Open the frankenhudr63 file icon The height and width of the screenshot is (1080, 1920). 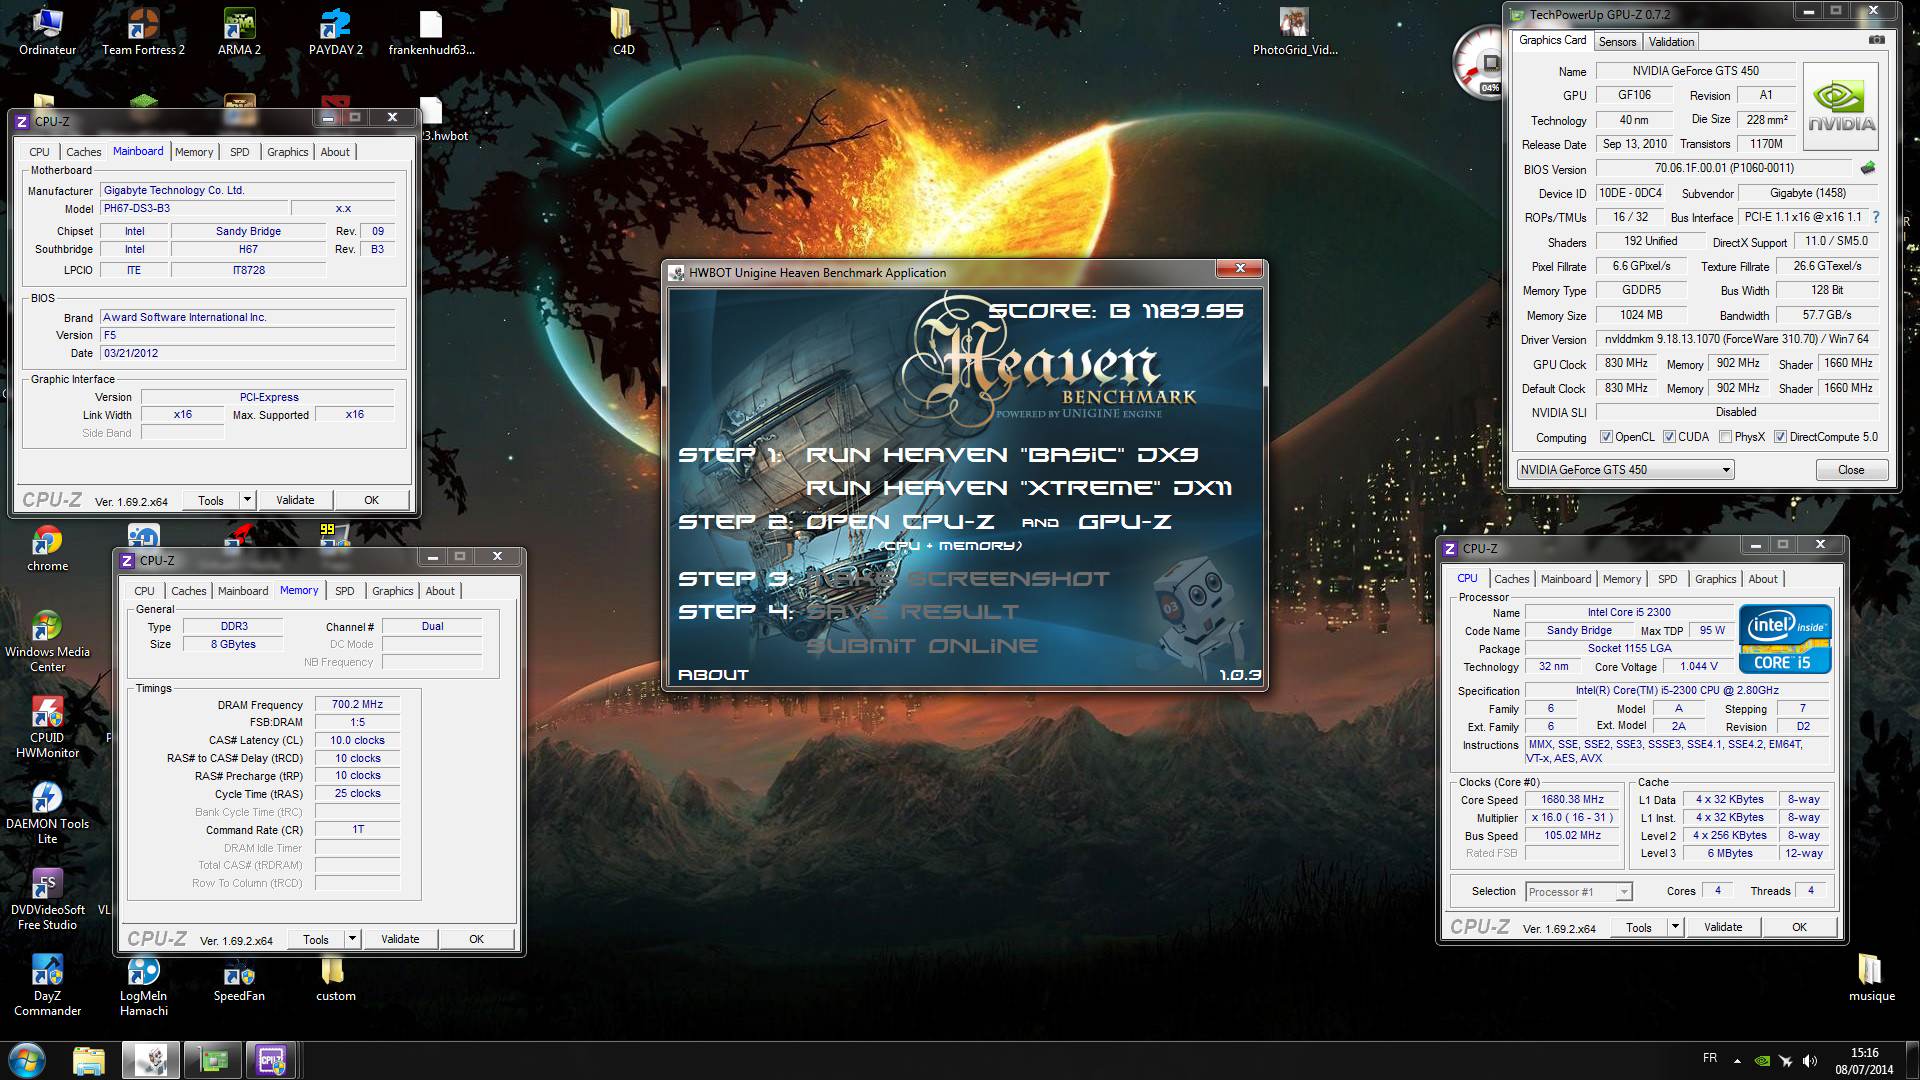pyautogui.click(x=431, y=30)
